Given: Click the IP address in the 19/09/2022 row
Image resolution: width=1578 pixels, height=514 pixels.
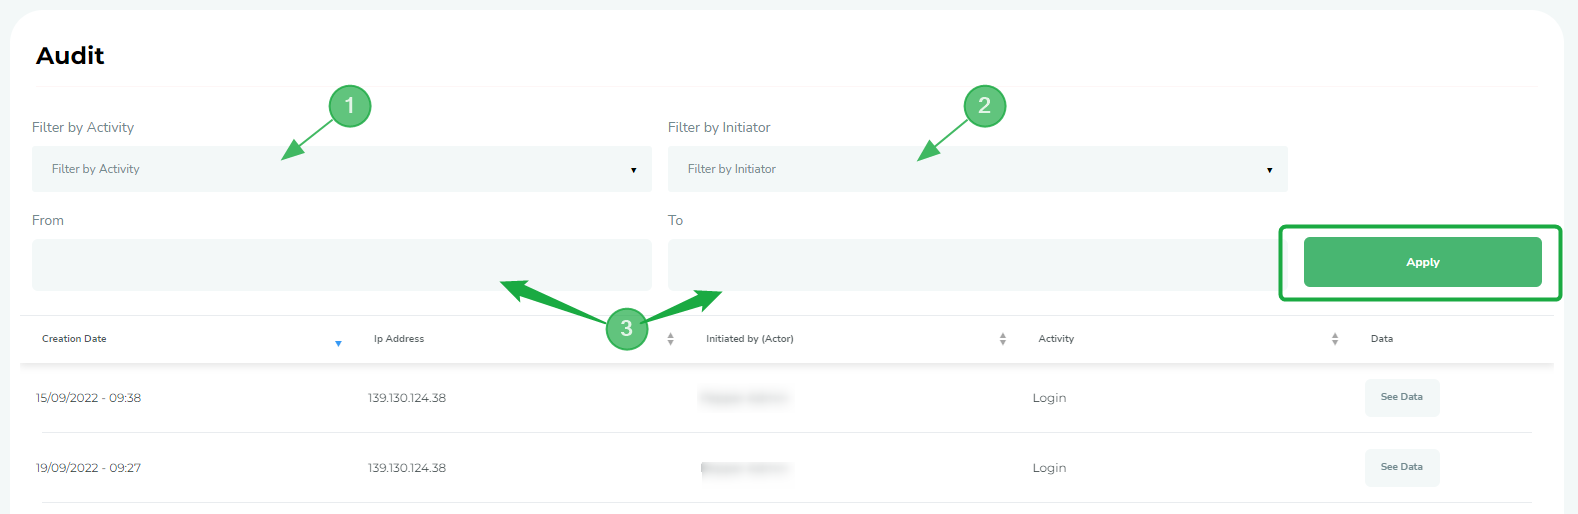Looking at the screenshot, I should [406, 468].
